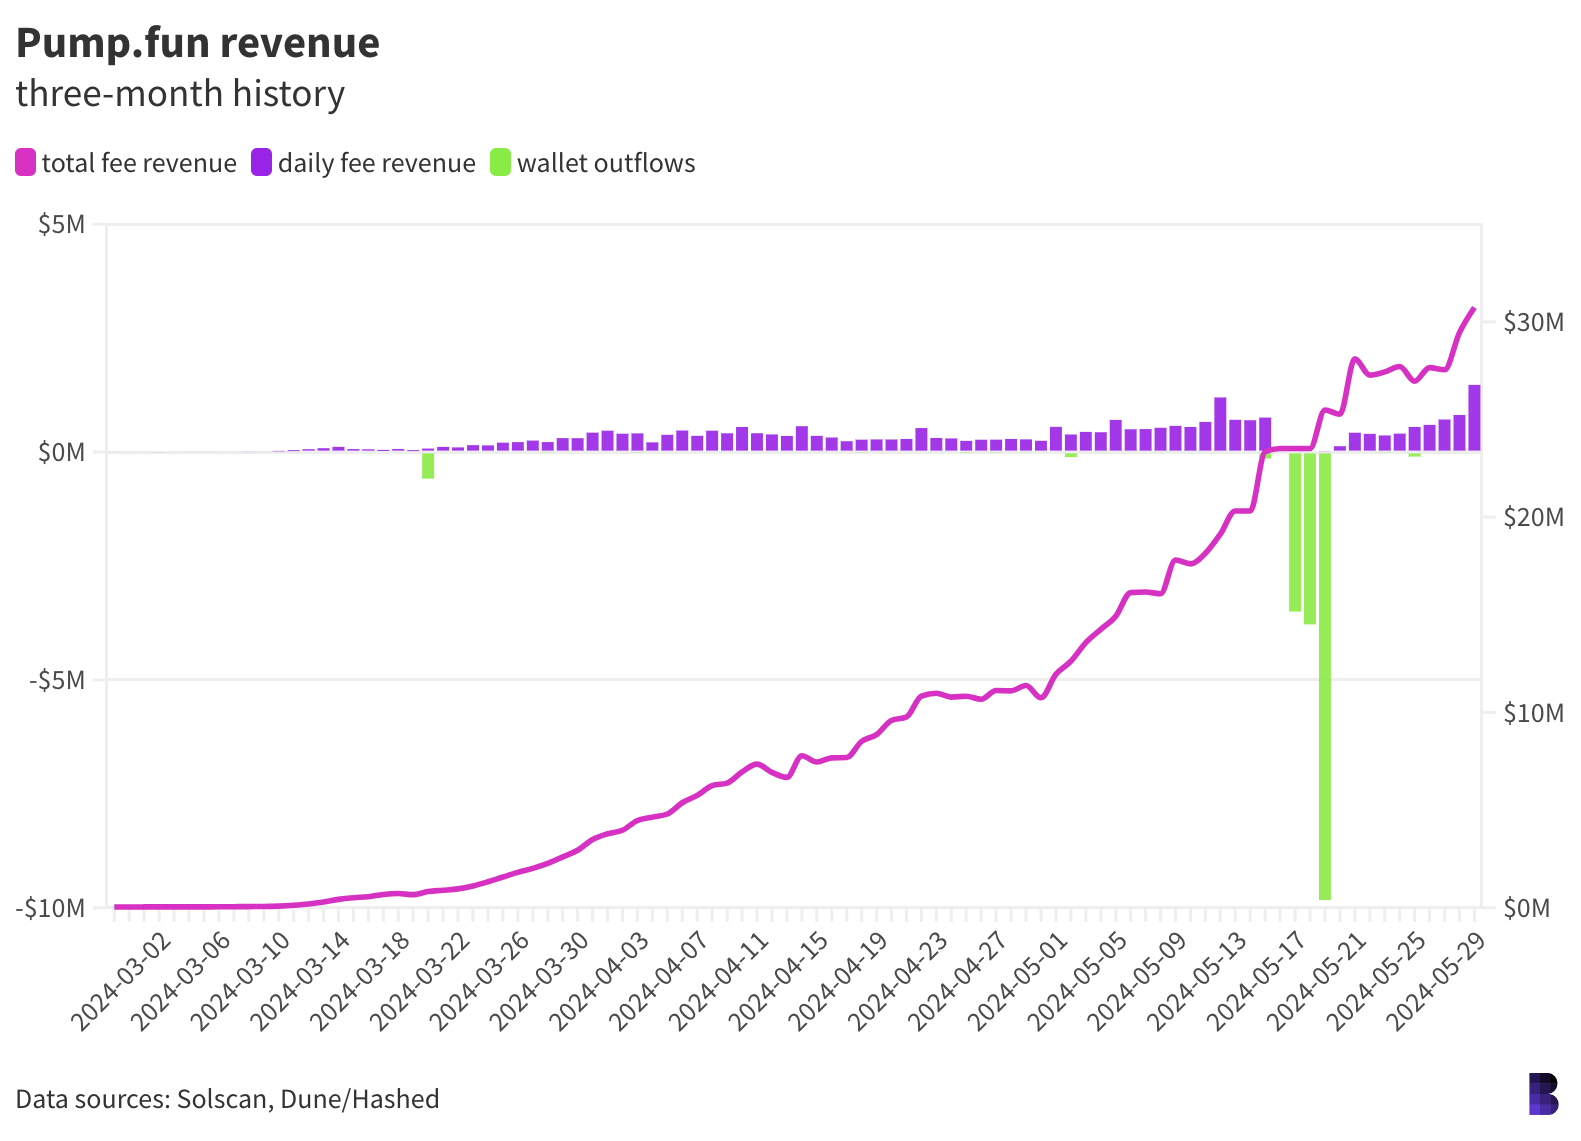Click the pink total fee revenue swatch
The width and height of the screenshot is (1581, 1141).
coord(26,163)
